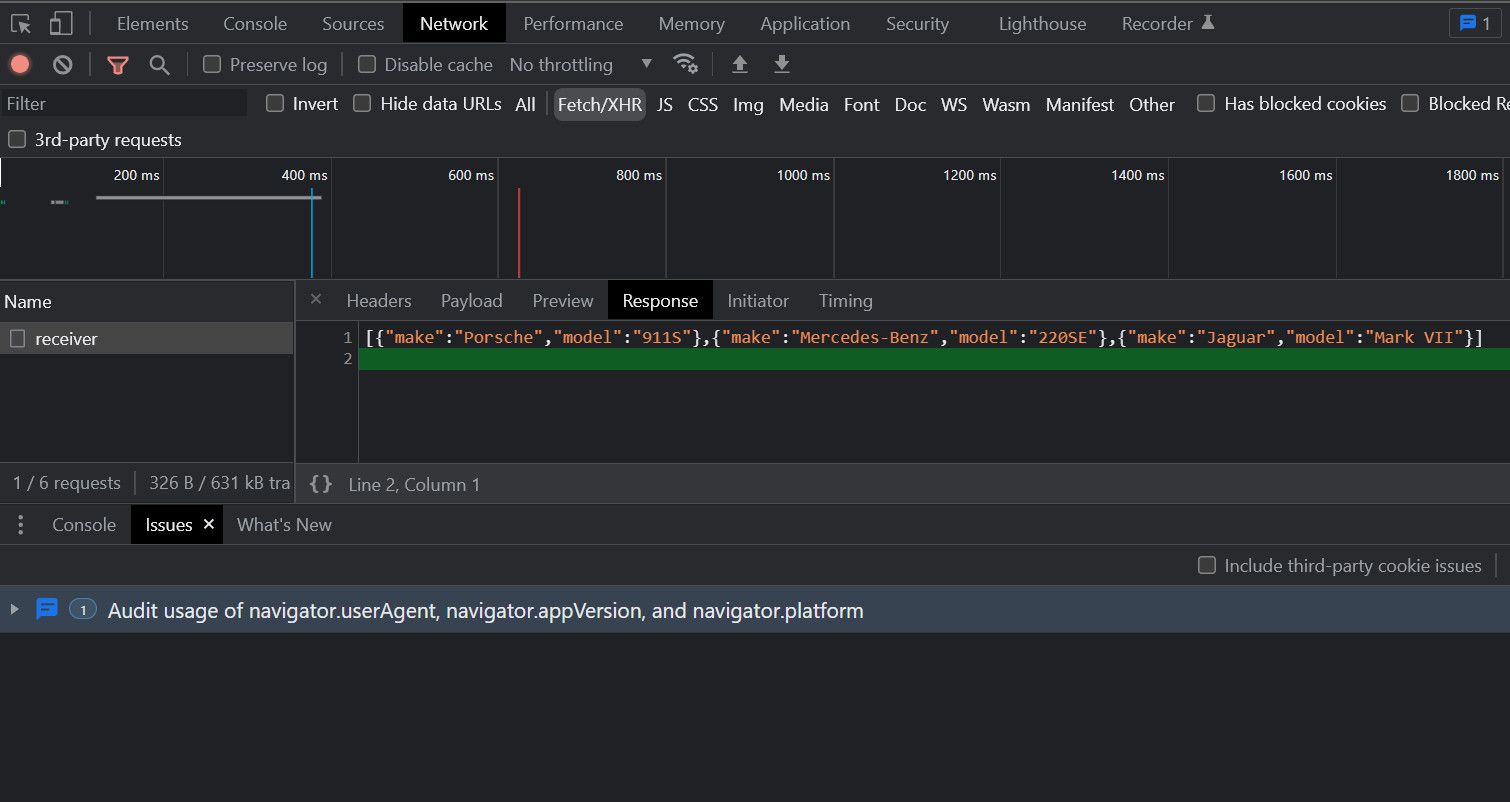The height and width of the screenshot is (802, 1510).
Task: Click the export HAR download icon
Action: (x=782, y=65)
